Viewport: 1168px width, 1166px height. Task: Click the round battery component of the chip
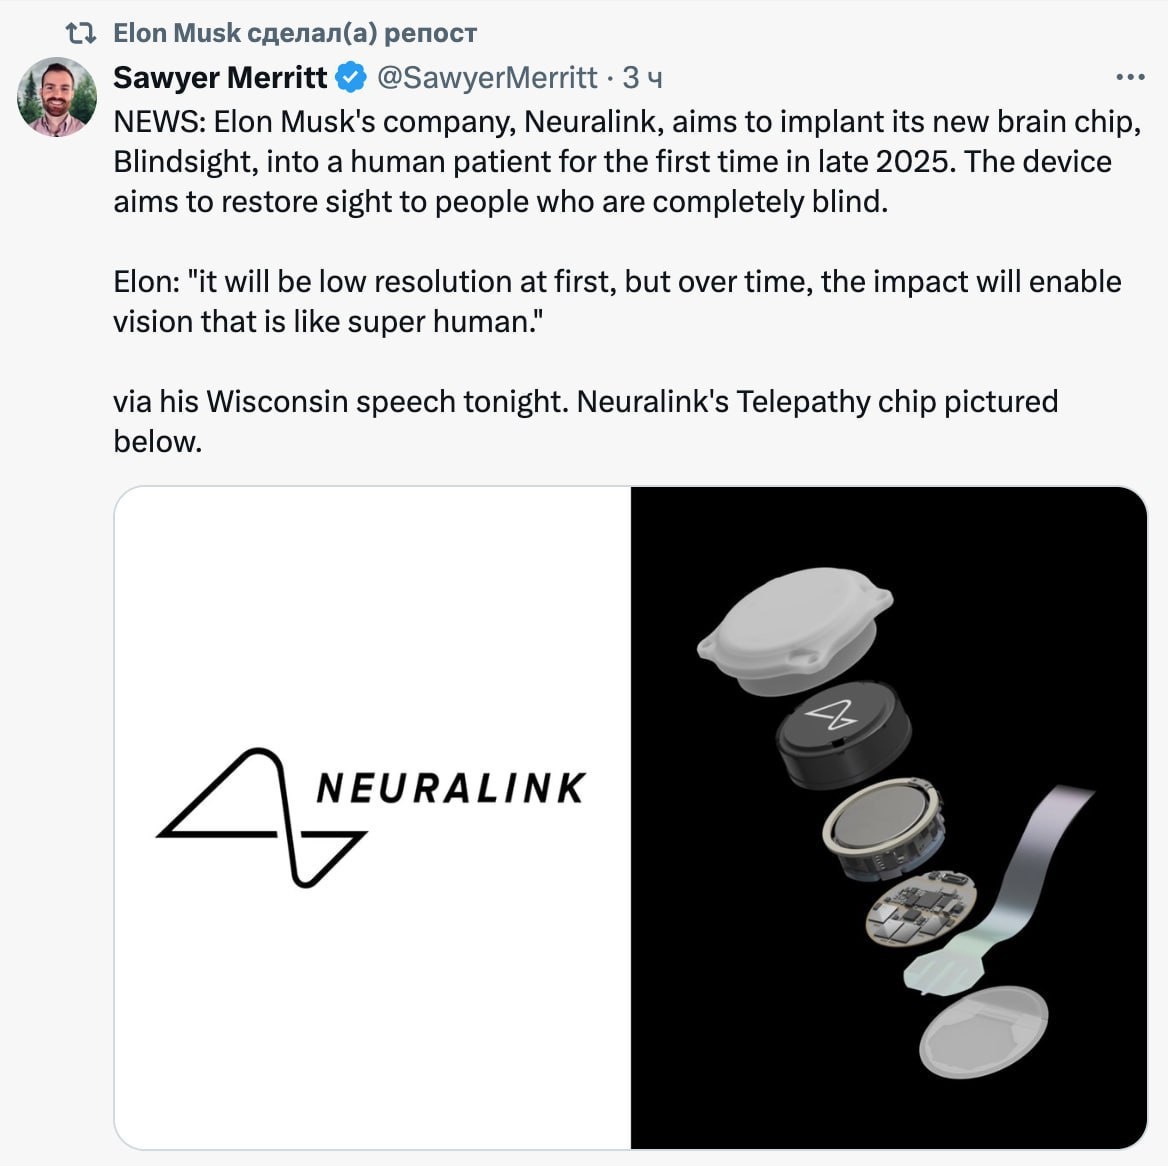pyautogui.click(x=883, y=827)
